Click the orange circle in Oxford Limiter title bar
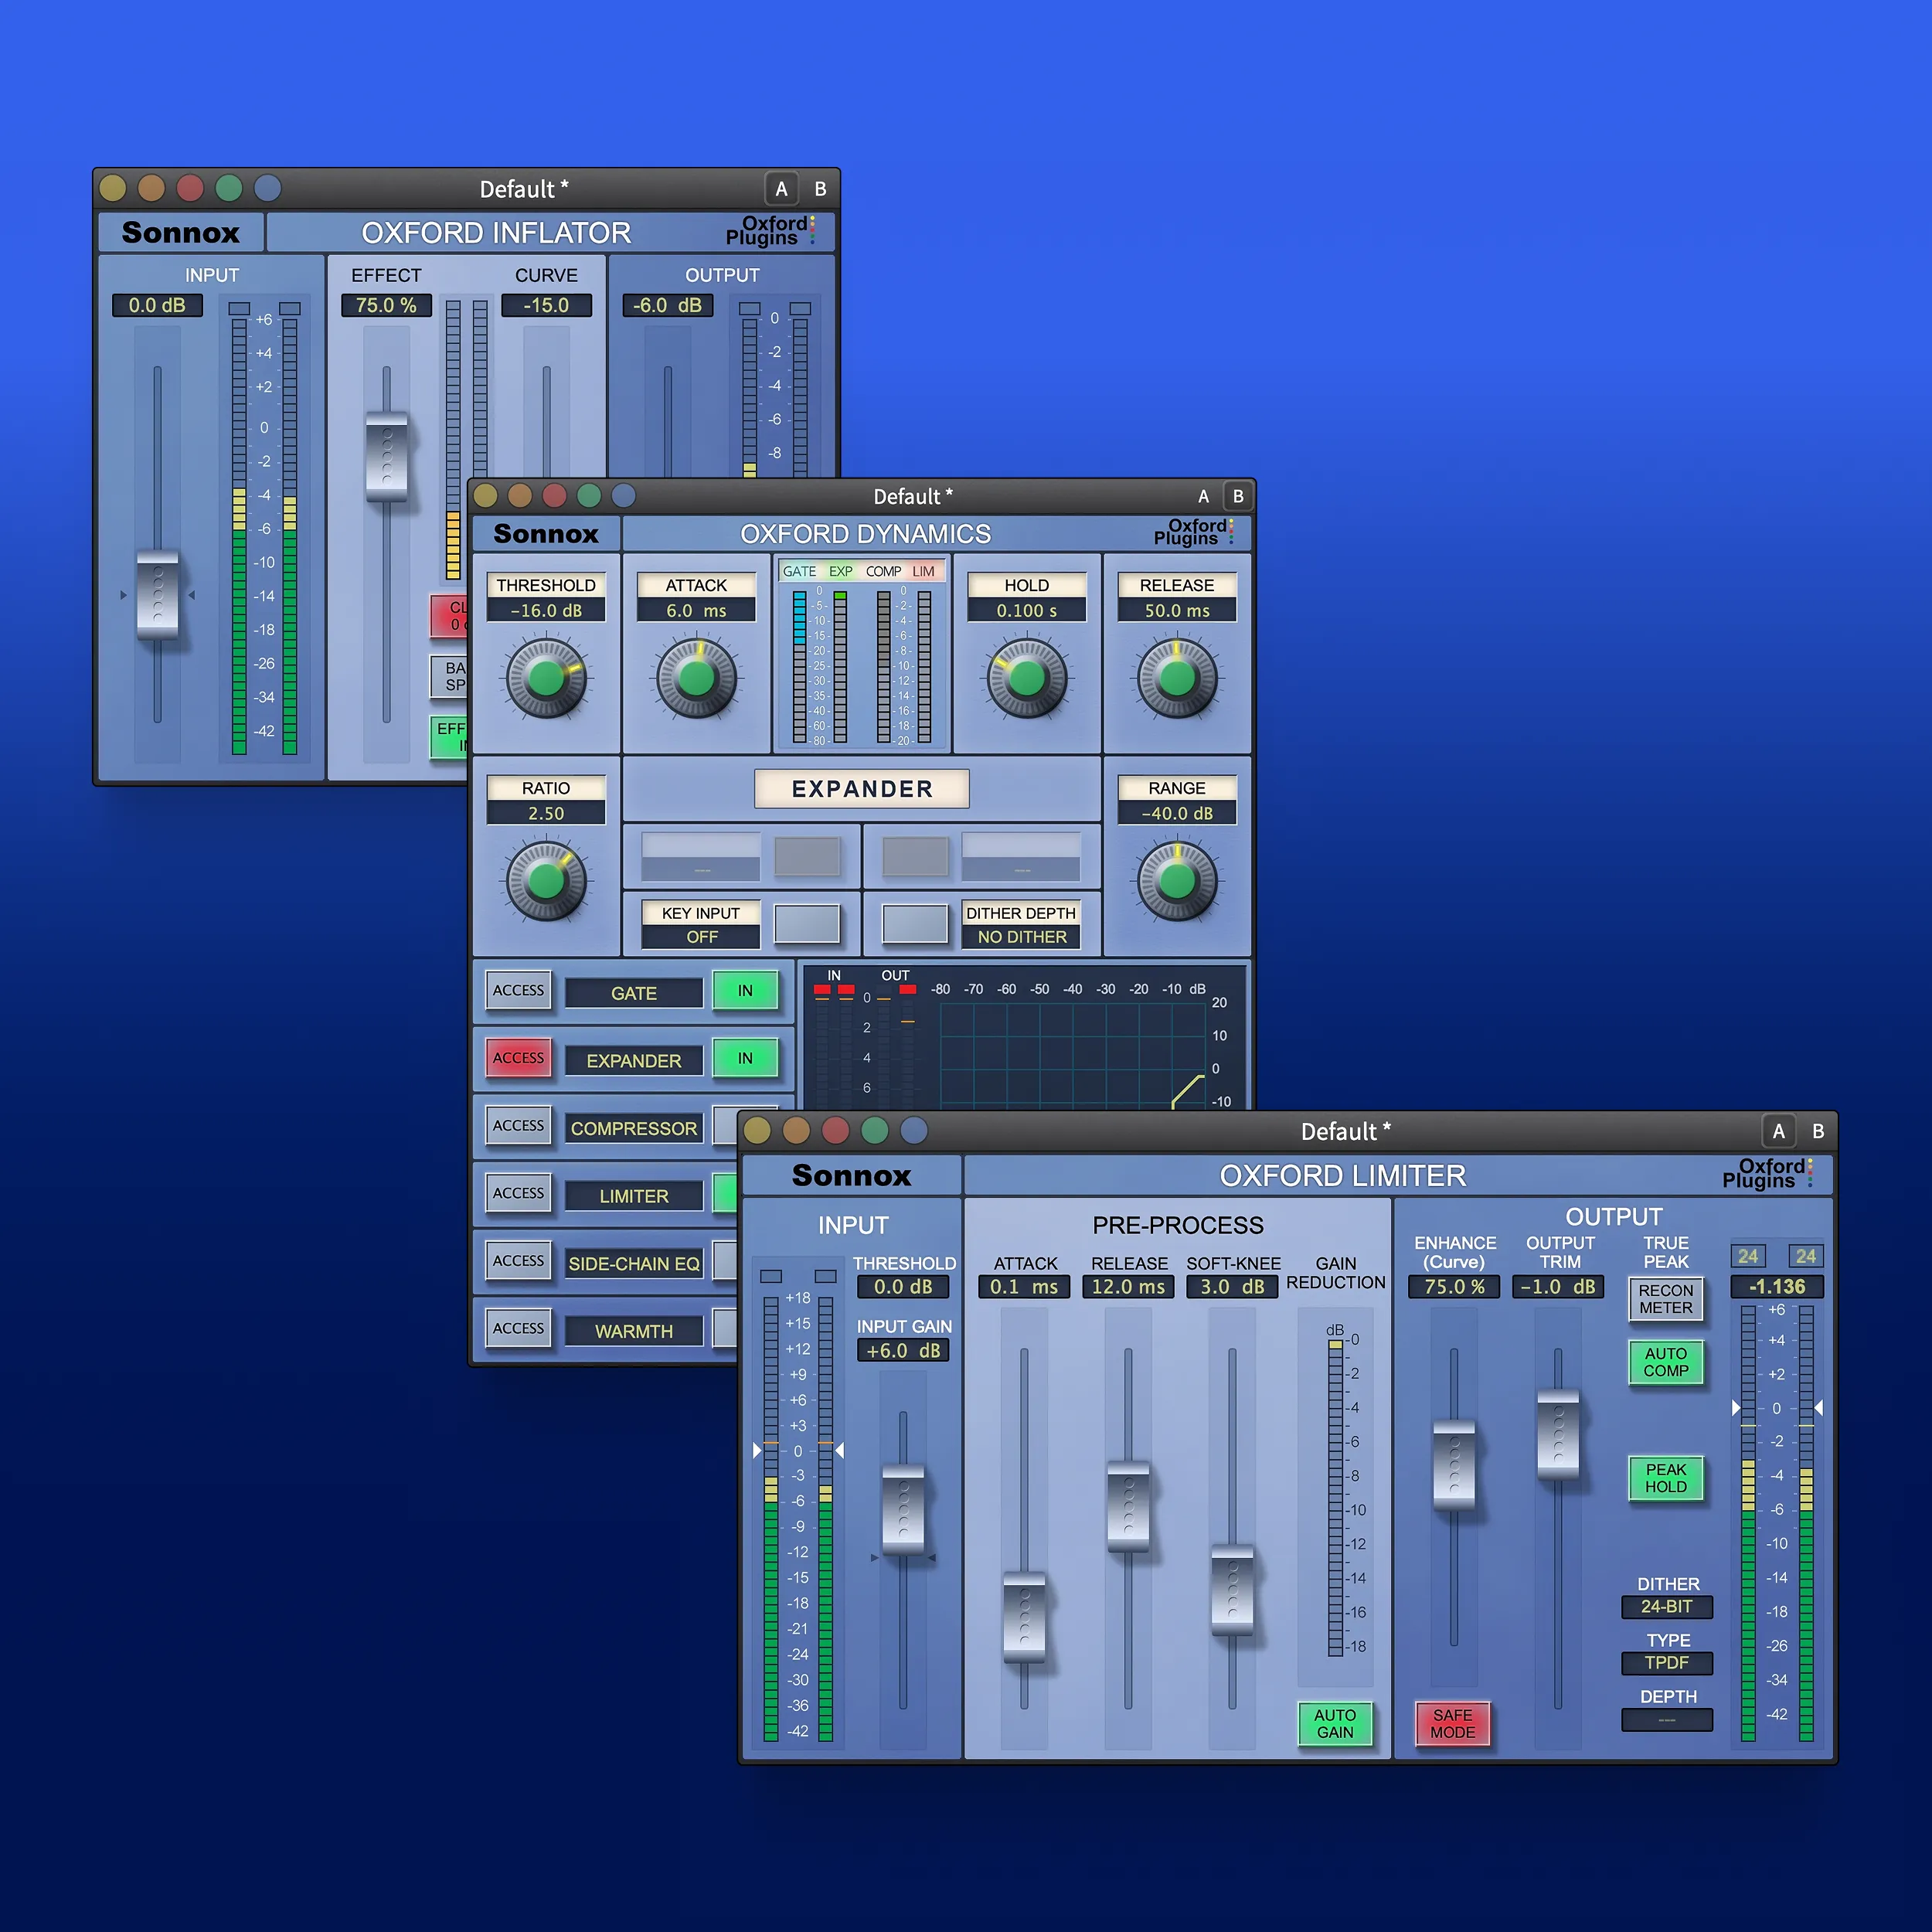1932x1932 pixels. (796, 1130)
